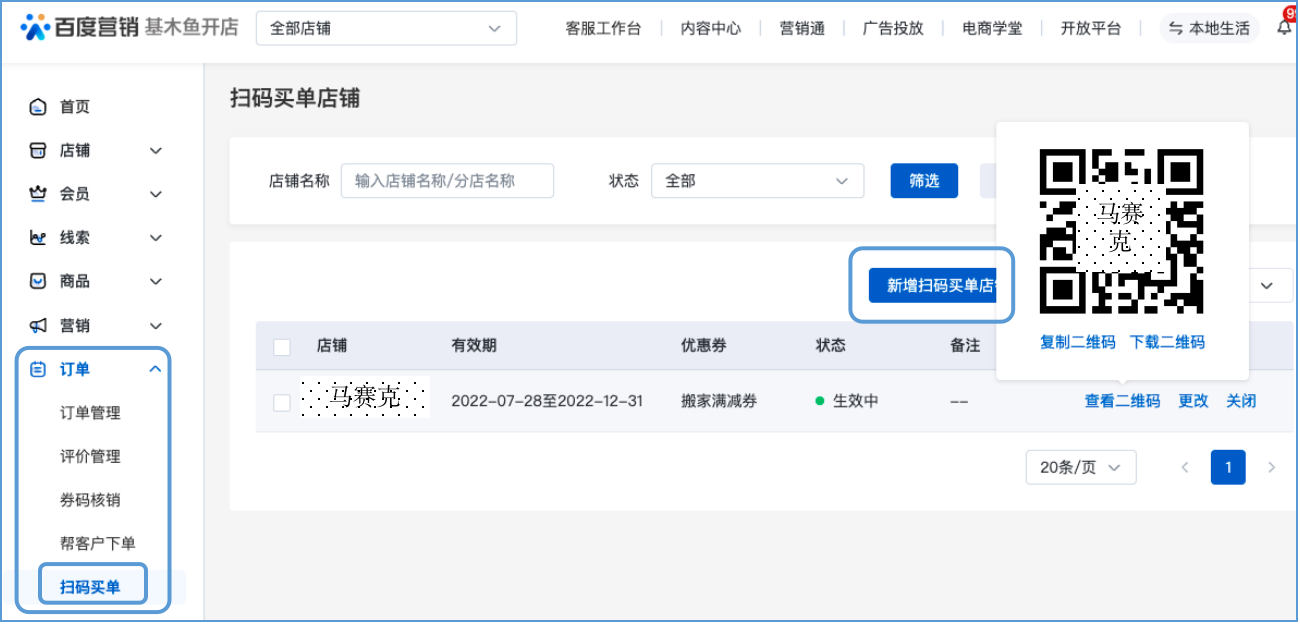Click 复制二维码 link
Viewport: 1300px width, 624px height.
pyautogui.click(x=1077, y=342)
